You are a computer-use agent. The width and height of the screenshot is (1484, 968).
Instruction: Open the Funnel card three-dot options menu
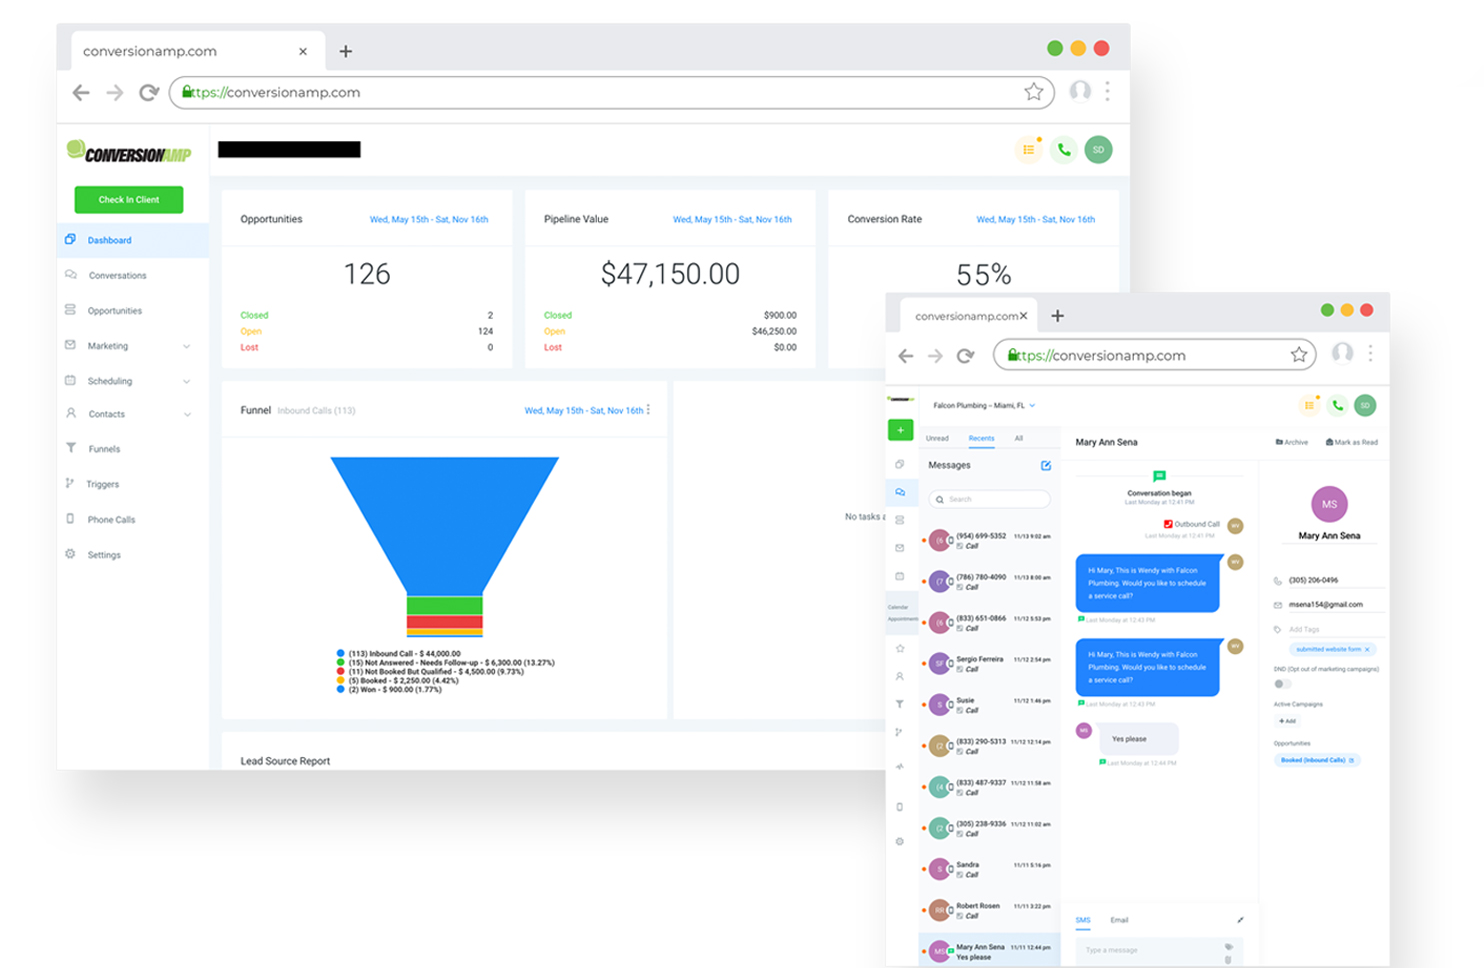649,410
